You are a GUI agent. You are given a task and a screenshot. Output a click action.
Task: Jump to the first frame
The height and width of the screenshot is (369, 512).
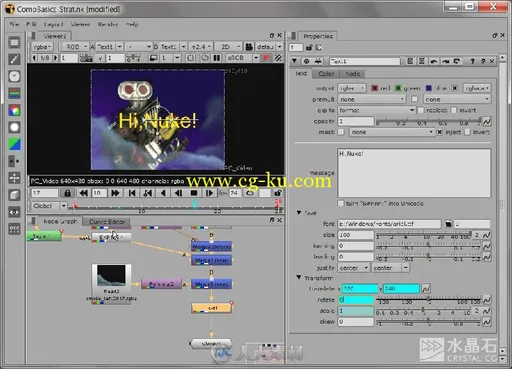(x=132, y=193)
